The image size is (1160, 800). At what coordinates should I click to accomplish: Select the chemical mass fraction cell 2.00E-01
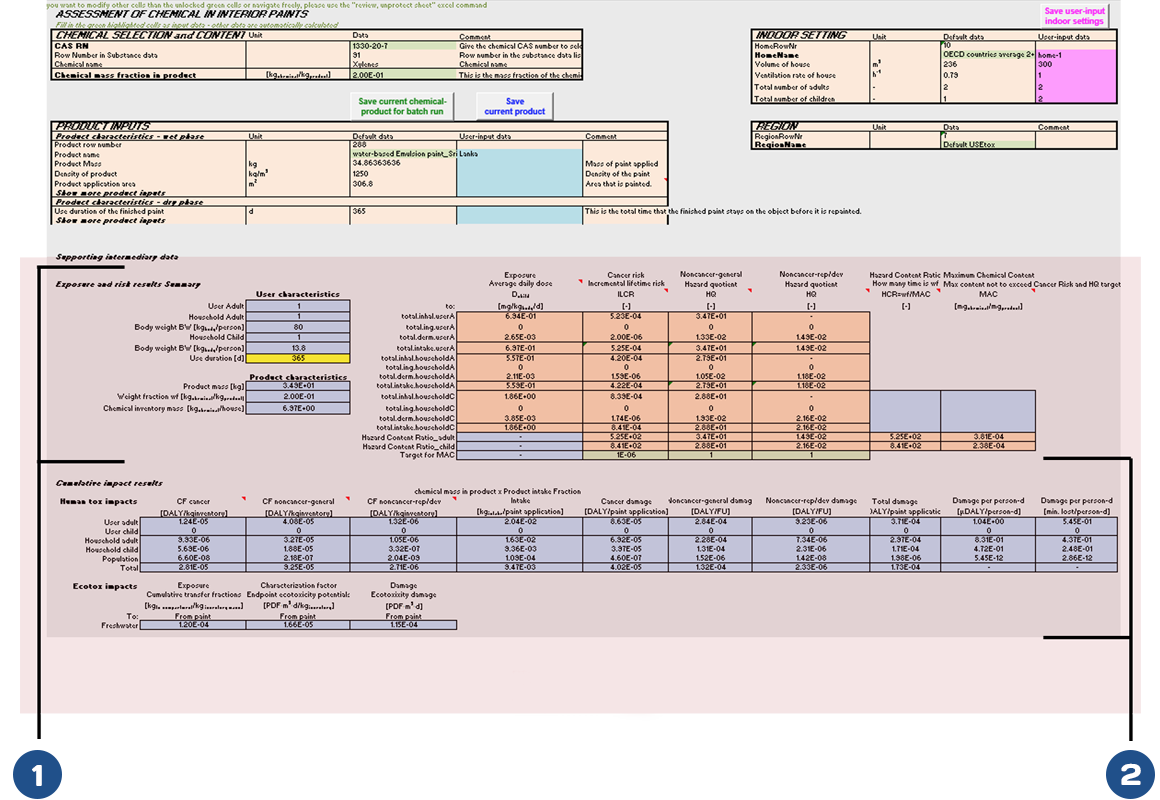point(403,75)
